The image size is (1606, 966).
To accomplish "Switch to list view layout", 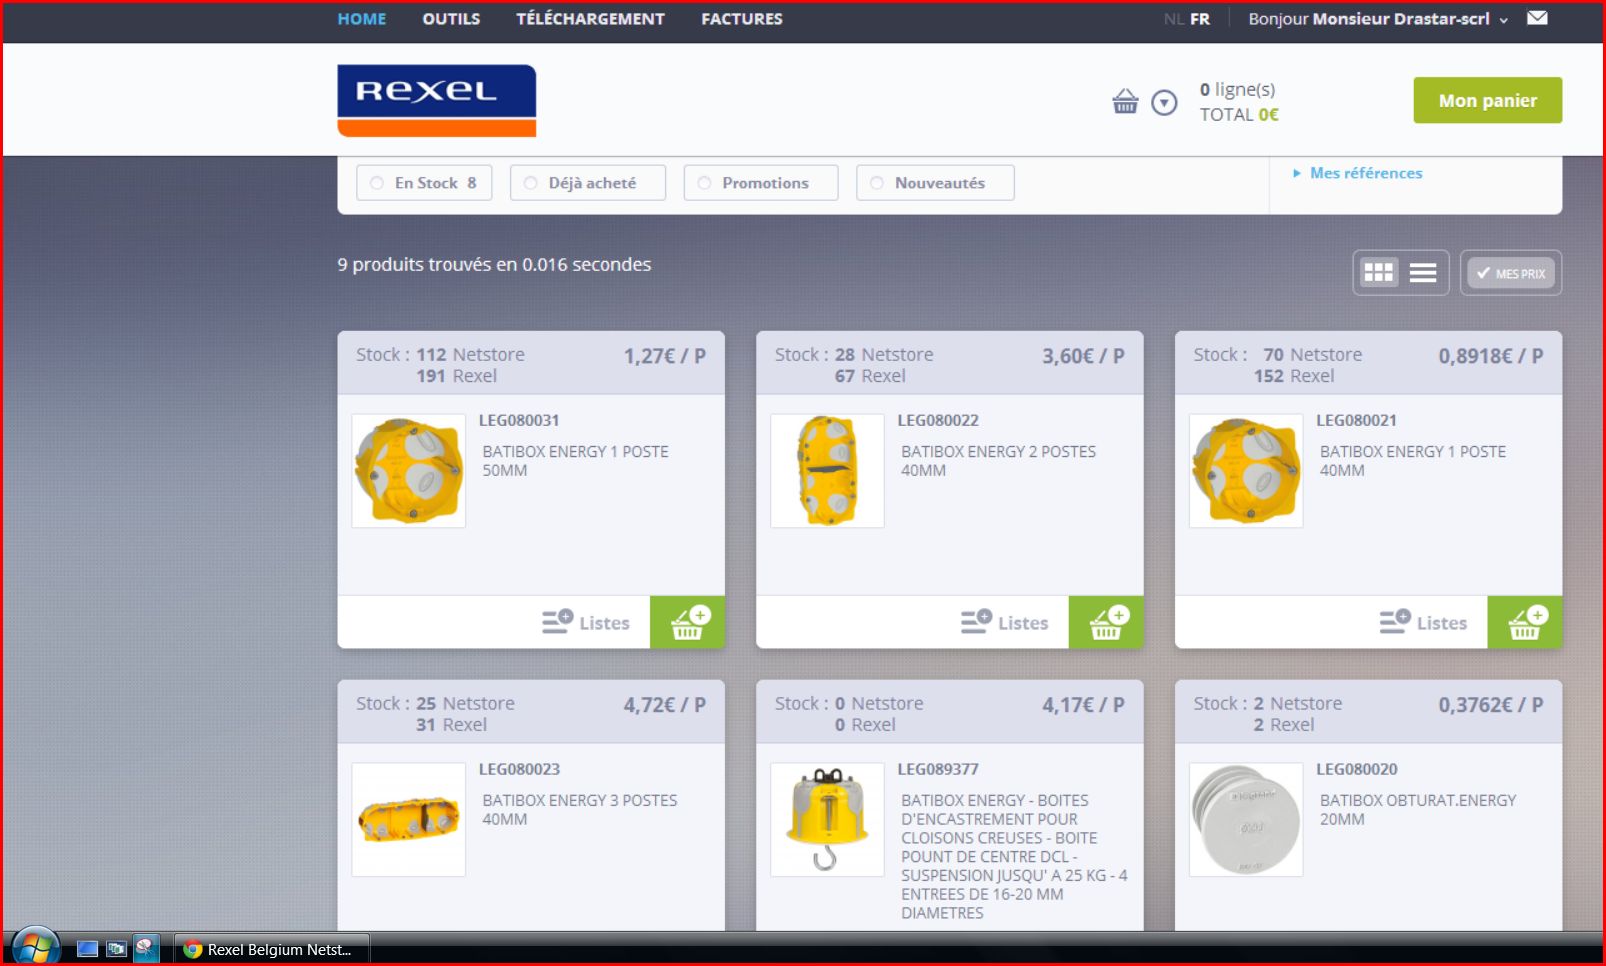I will pos(1423,273).
